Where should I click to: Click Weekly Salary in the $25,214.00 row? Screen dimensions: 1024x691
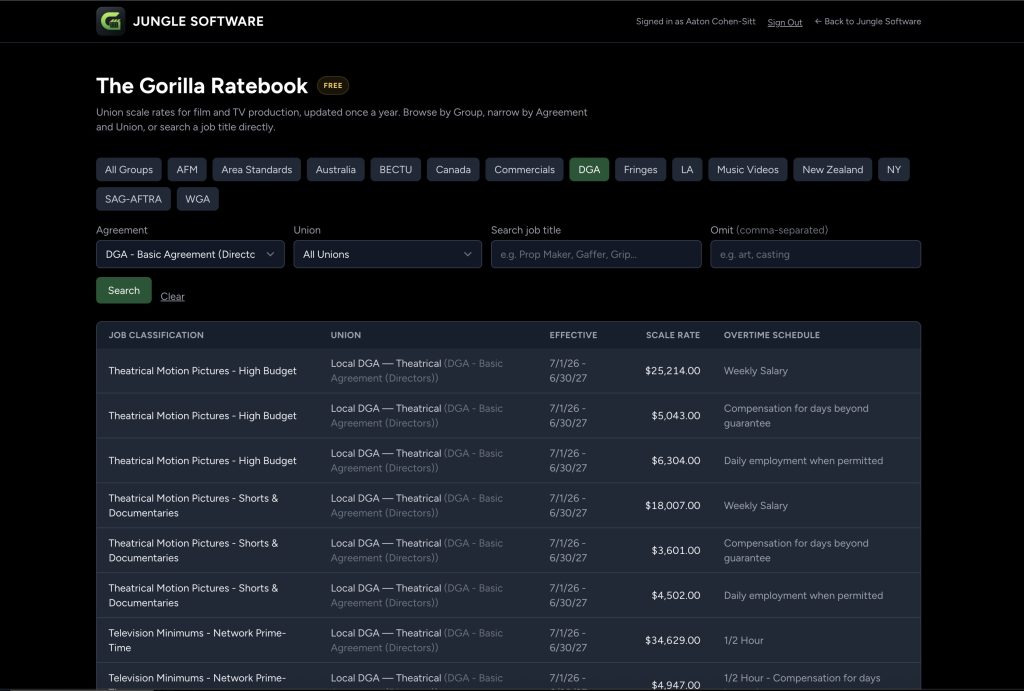[756, 370]
